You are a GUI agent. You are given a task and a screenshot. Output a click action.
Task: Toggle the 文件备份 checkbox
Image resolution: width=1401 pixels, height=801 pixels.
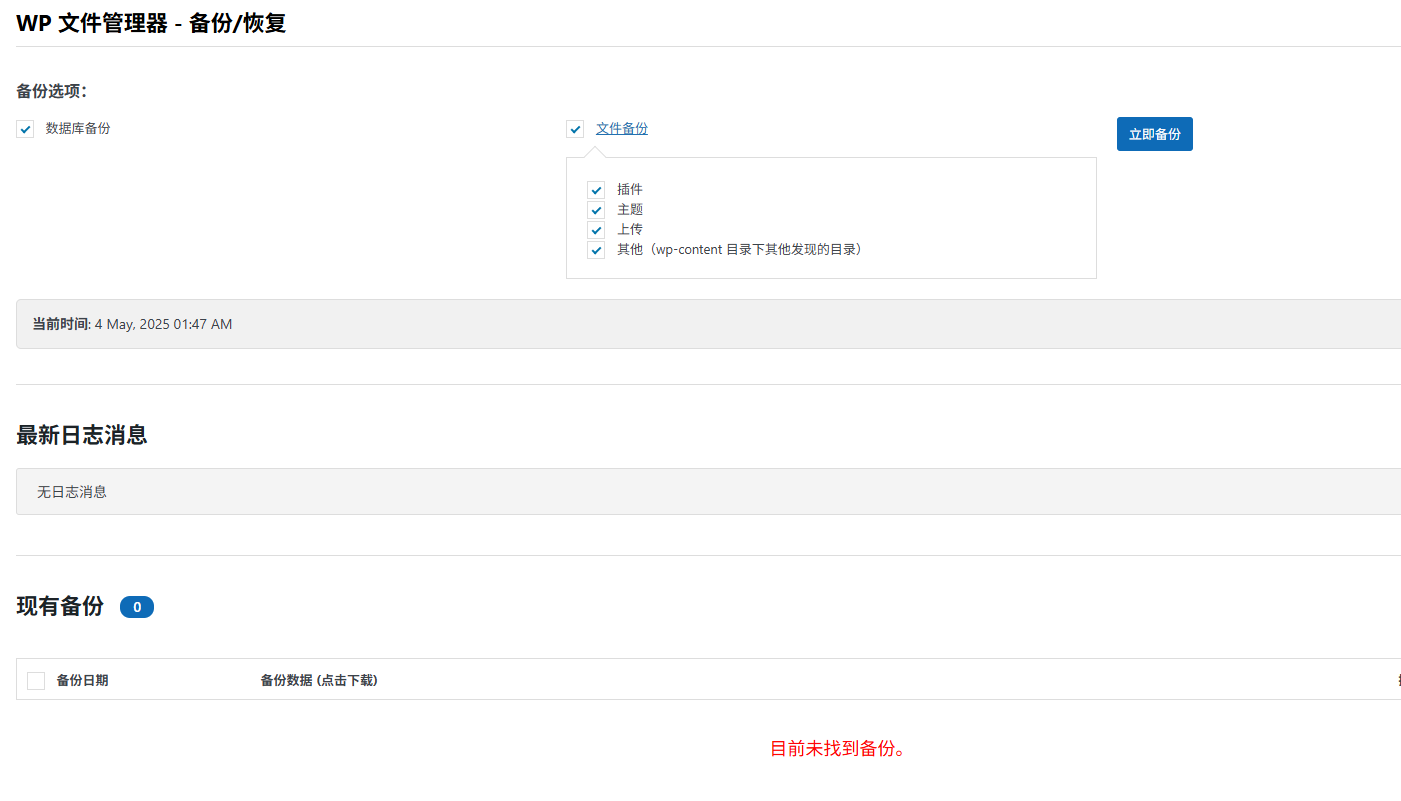pos(575,129)
